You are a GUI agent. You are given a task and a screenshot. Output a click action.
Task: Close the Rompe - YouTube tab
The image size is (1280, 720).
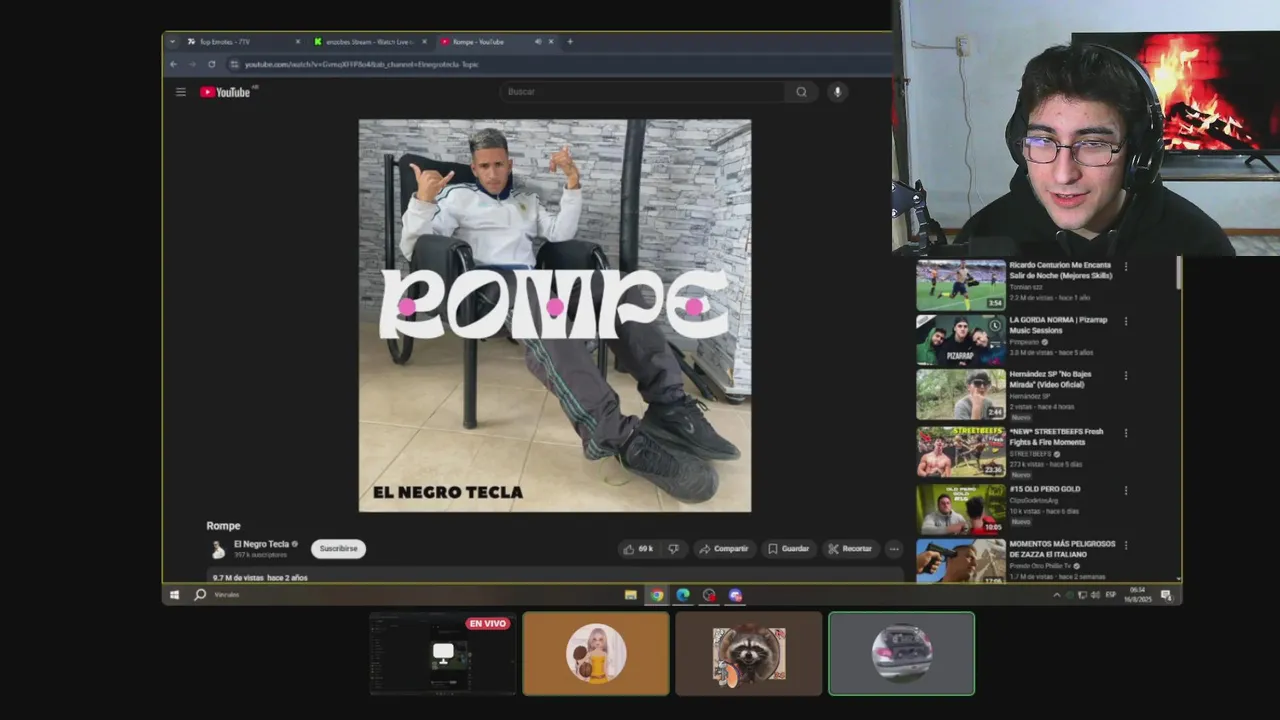pyautogui.click(x=550, y=42)
